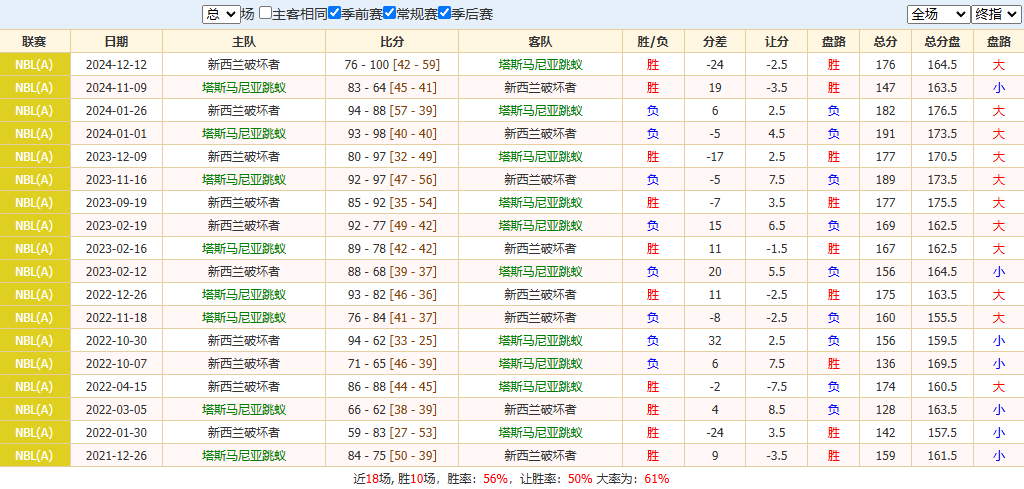Select the date 2022-04-15
Viewport: 1024px width, 489px height.
tap(116, 386)
